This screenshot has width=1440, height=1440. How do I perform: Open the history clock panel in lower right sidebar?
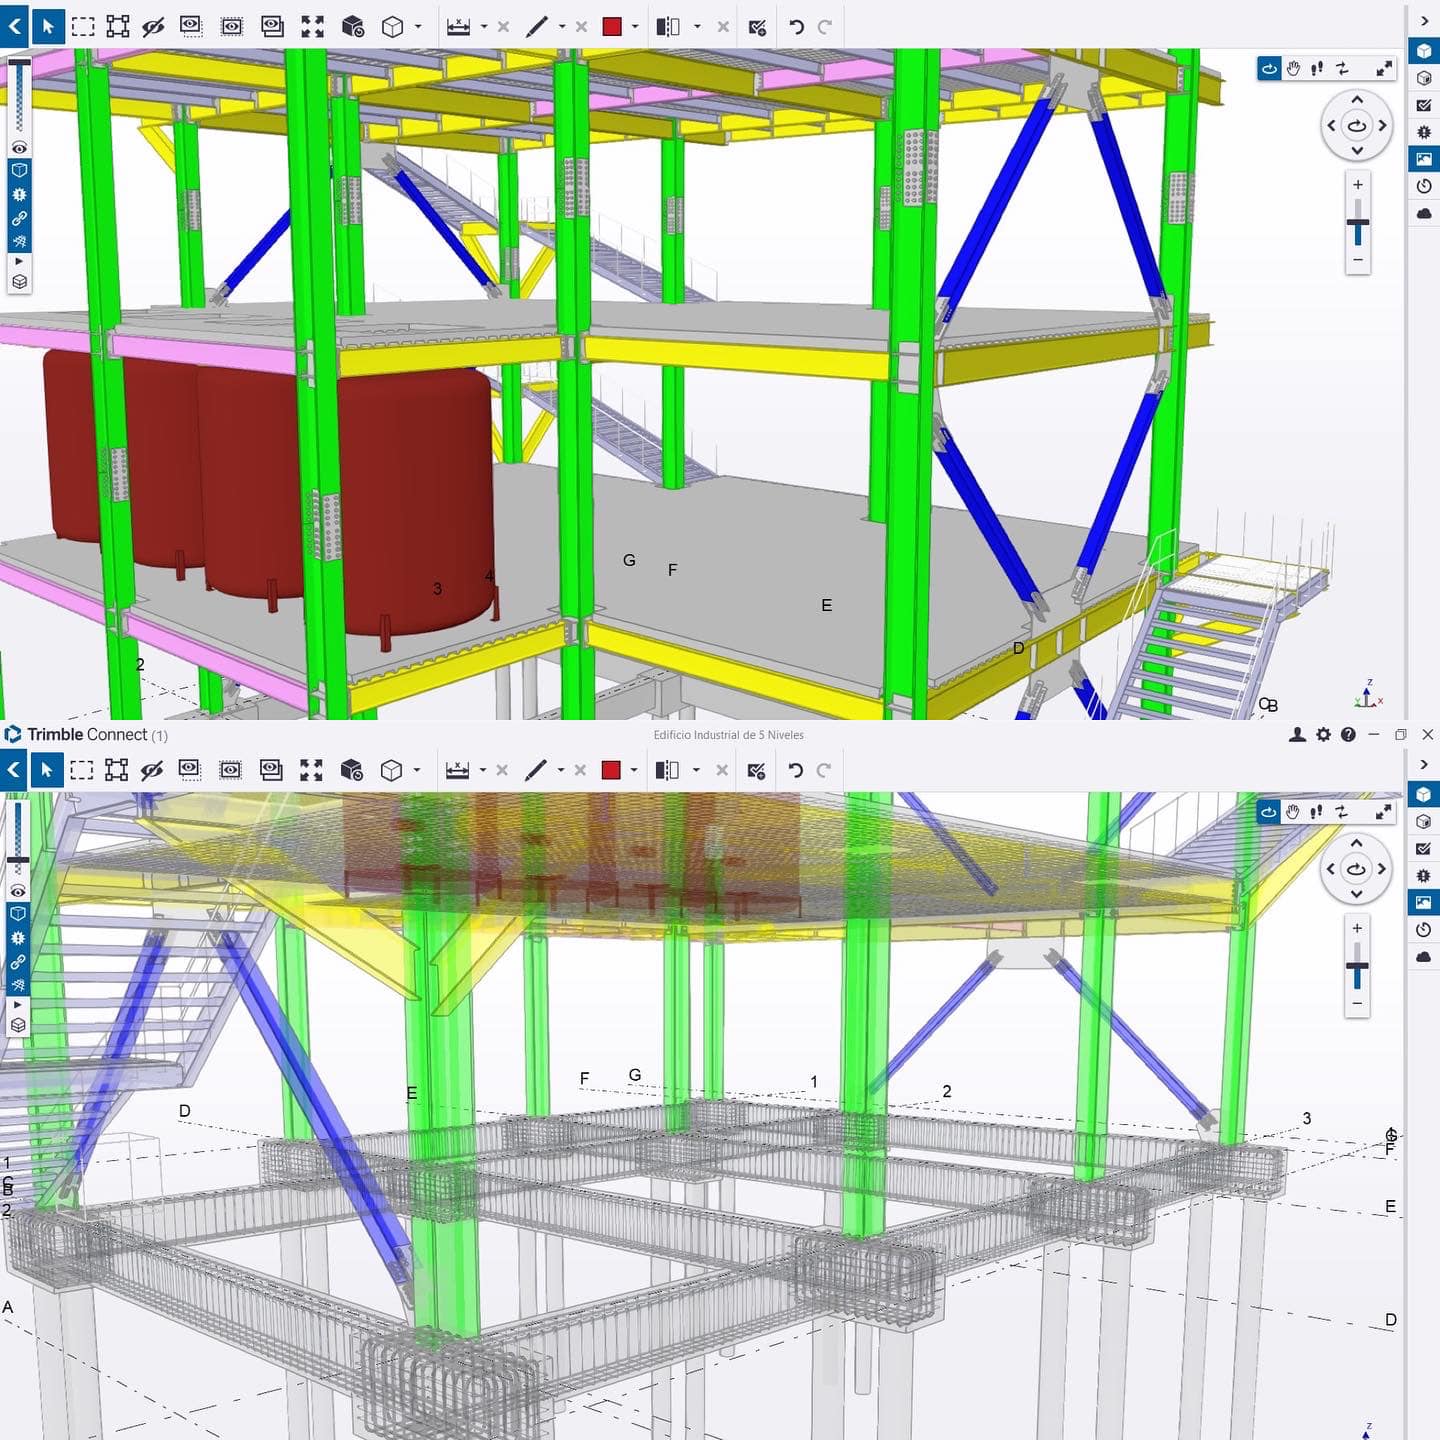1424,930
